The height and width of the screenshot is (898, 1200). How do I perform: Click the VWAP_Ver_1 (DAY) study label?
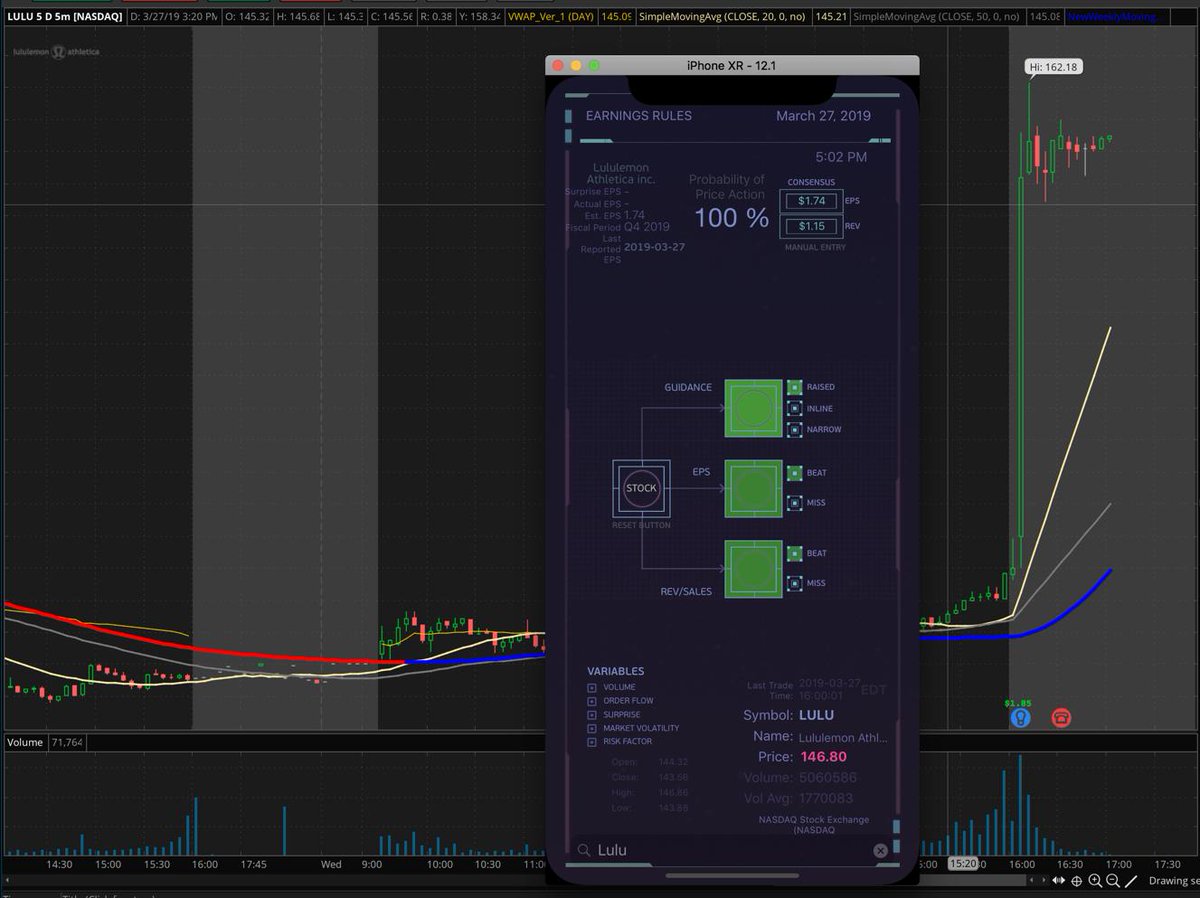553,17
